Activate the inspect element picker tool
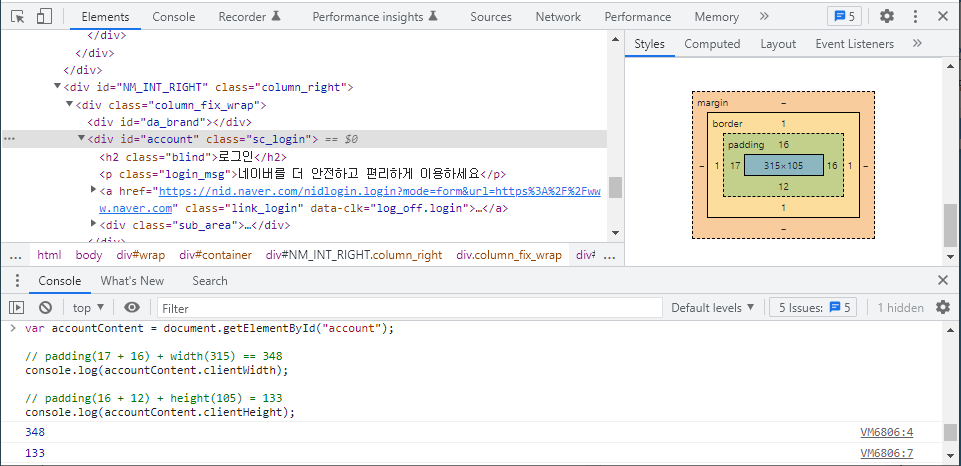 (18, 17)
